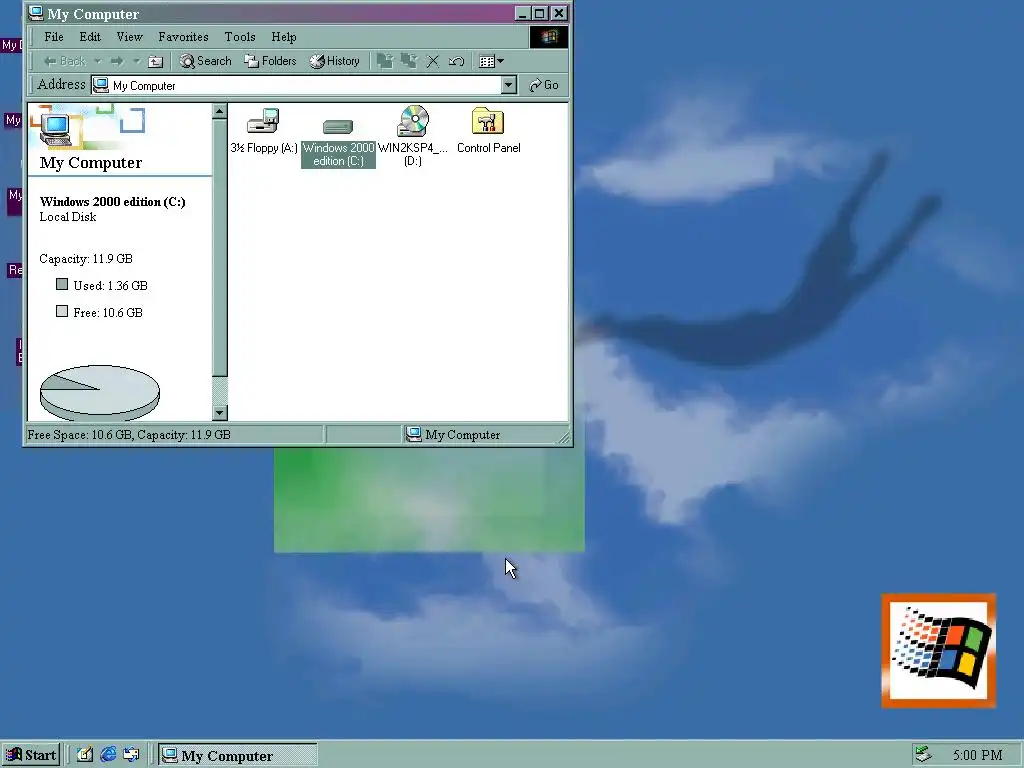Image resolution: width=1024 pixels, height=768 pixels.
Task: Open the File menu
Action: pyautogui.click(x=54, y=37)
